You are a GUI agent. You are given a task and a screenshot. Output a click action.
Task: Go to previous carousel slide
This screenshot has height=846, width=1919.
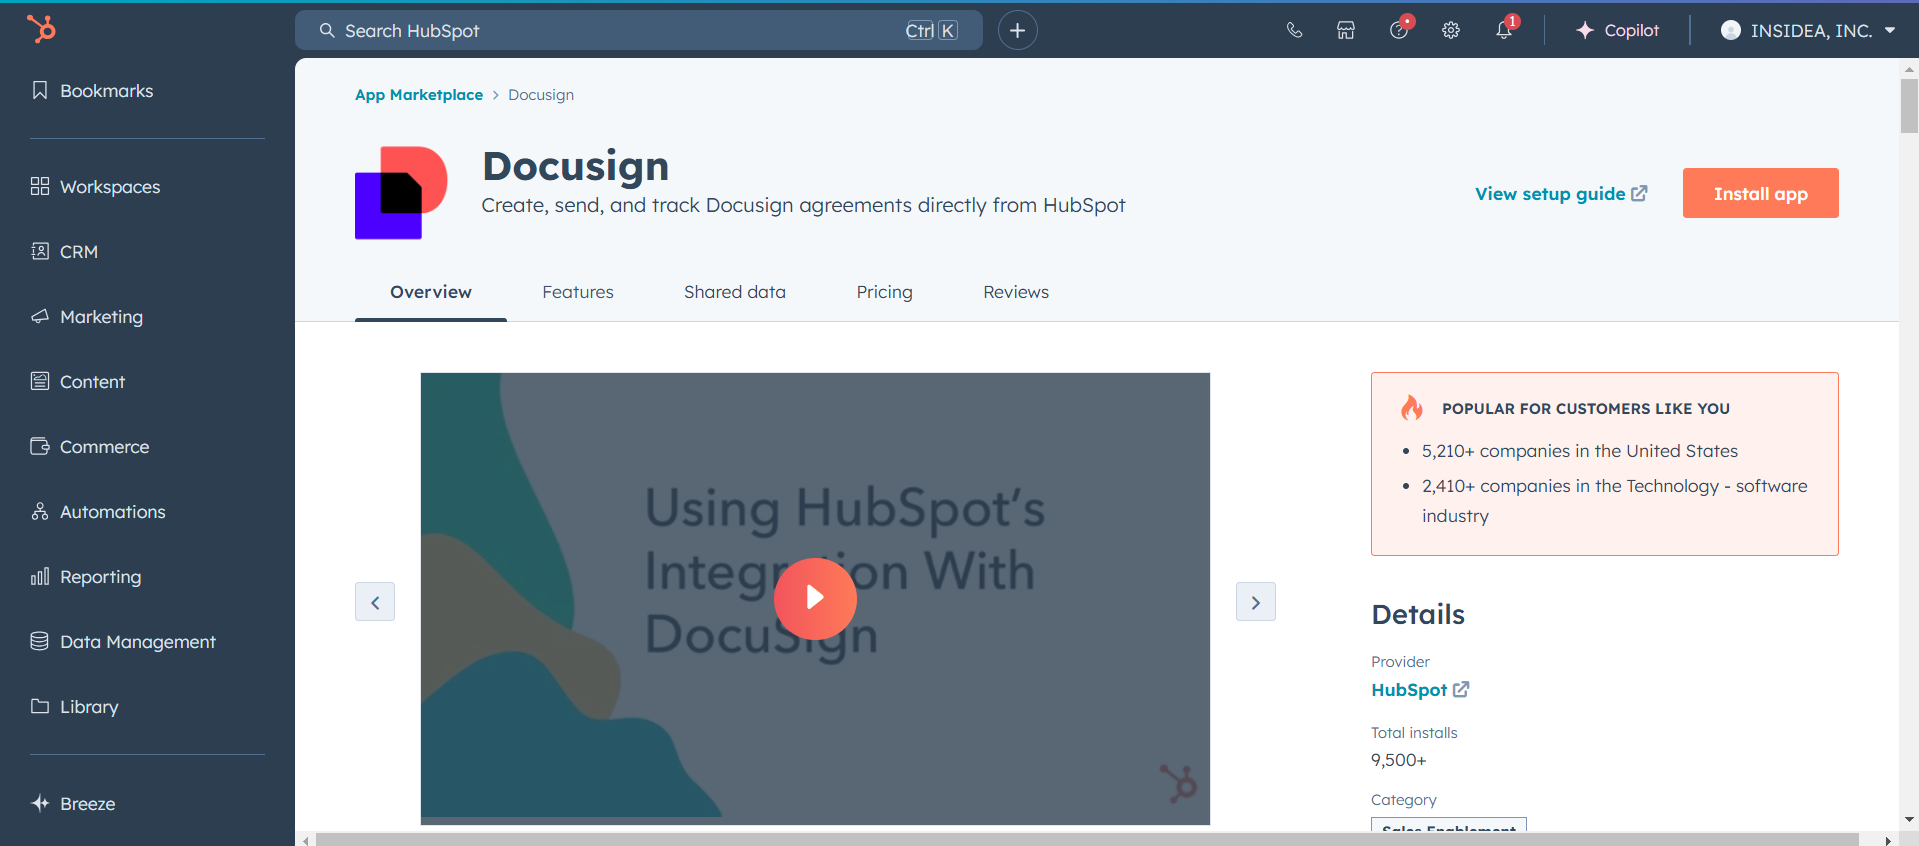375,602
